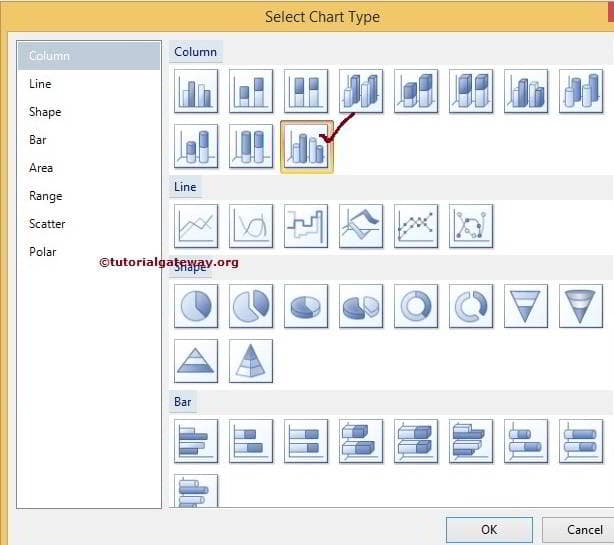Choose the 3-D Funnel chart icon

click(x=581, y=306)
